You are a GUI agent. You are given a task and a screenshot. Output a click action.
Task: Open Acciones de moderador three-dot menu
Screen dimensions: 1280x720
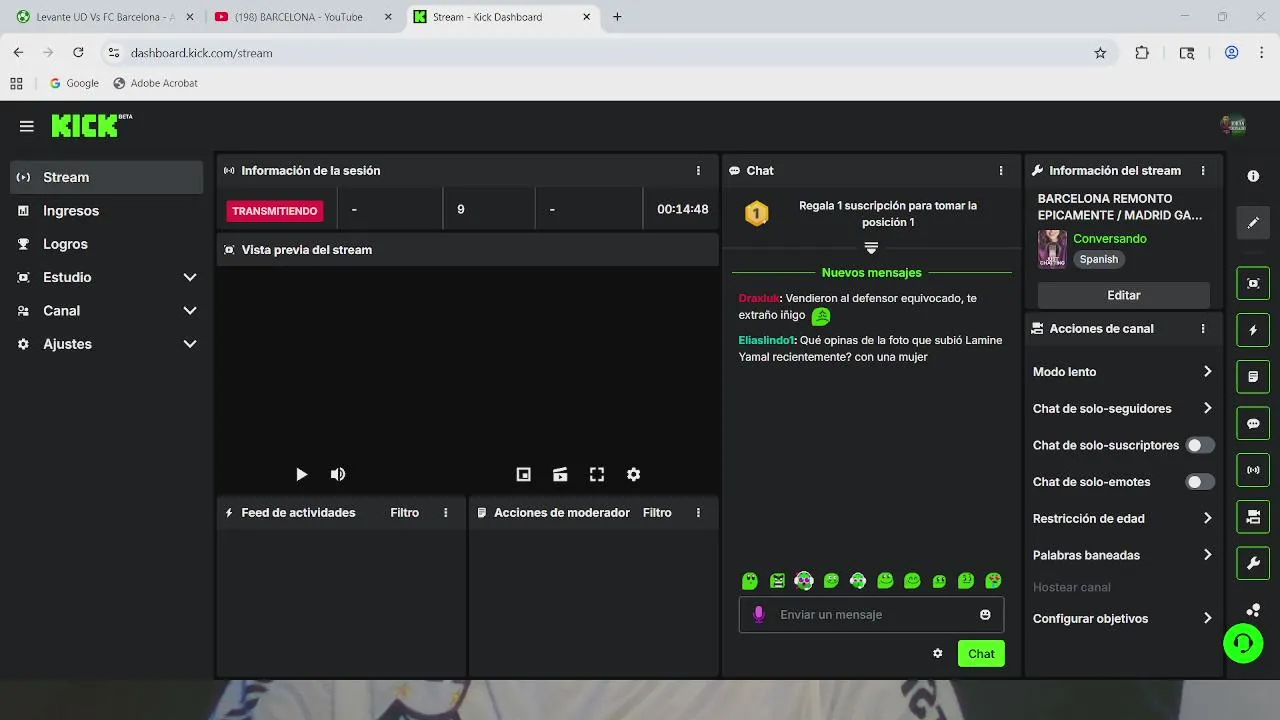698,513
